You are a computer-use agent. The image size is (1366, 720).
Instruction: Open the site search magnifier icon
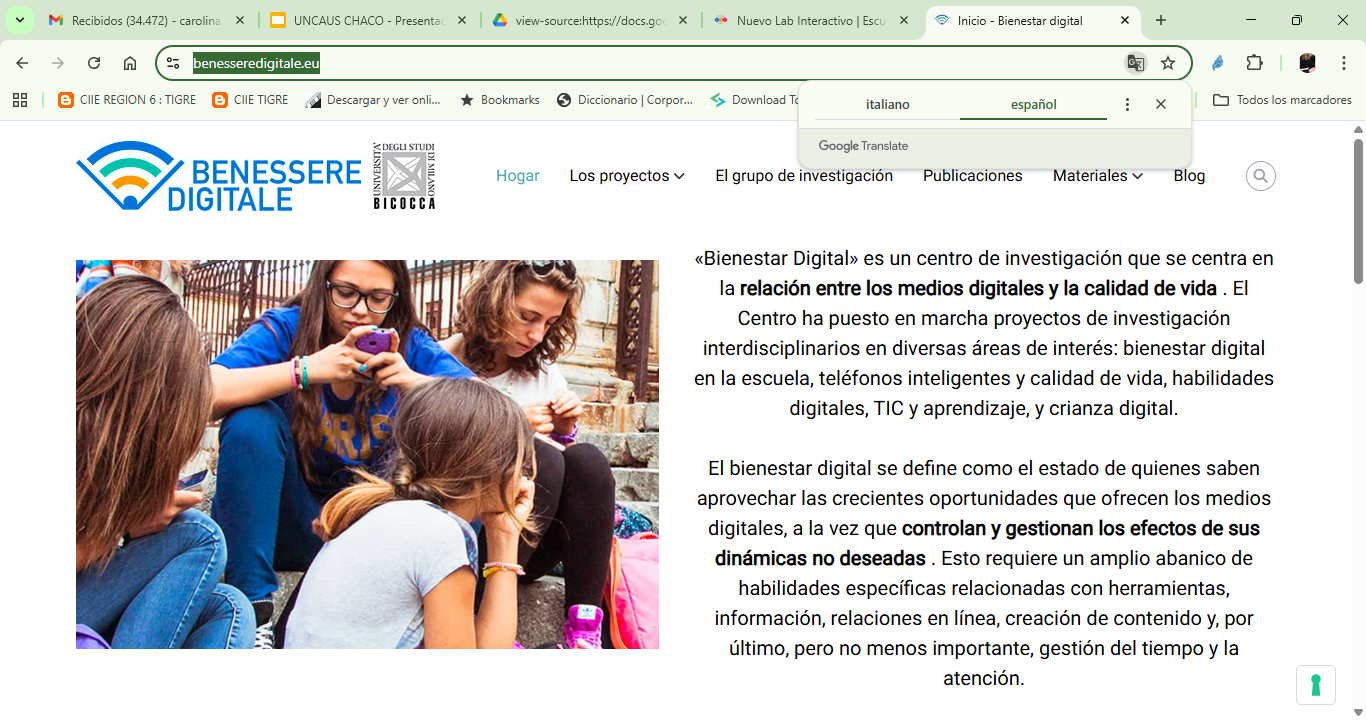(1260, 176)
